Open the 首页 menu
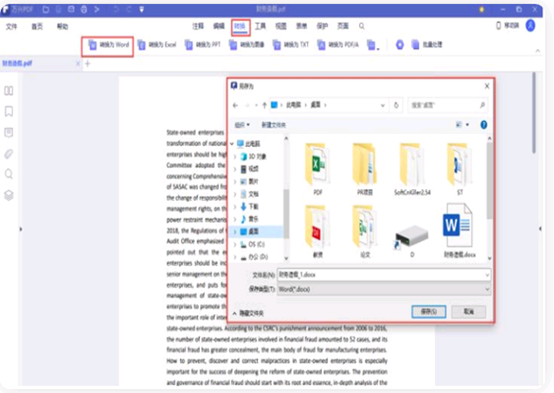This screenshot has height=393, width=554. 37,27
